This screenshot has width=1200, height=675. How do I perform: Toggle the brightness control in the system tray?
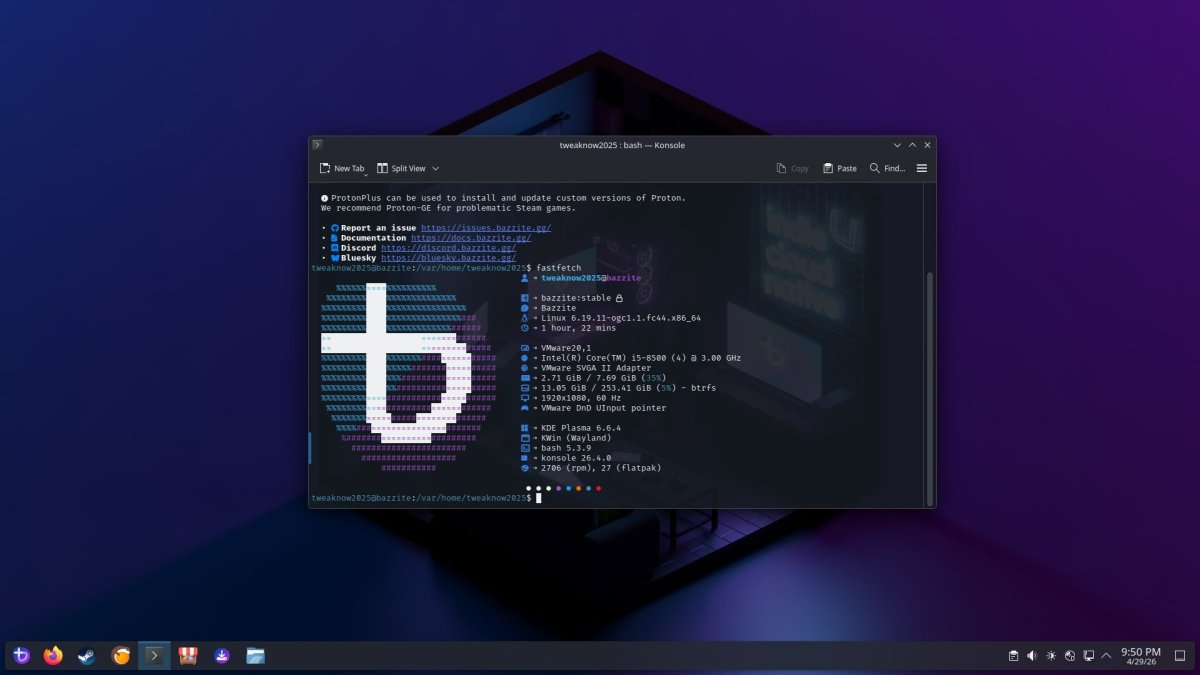coord(1051,656)
